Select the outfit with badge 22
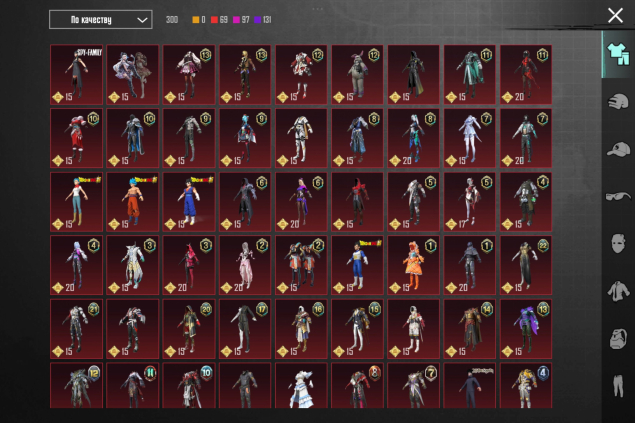This screenshot has width=635, height=423. click(526, 265)
